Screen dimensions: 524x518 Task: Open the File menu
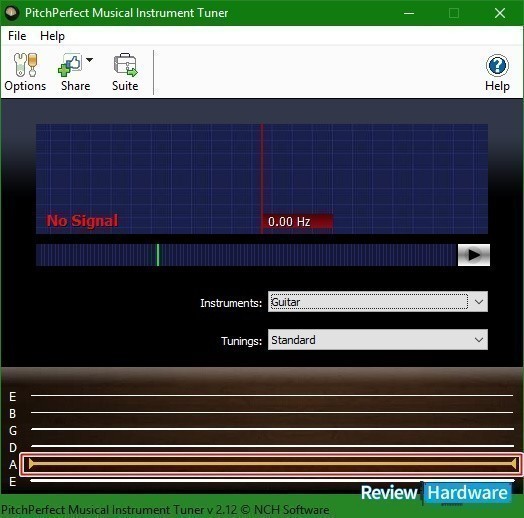[x=17, y=36]
